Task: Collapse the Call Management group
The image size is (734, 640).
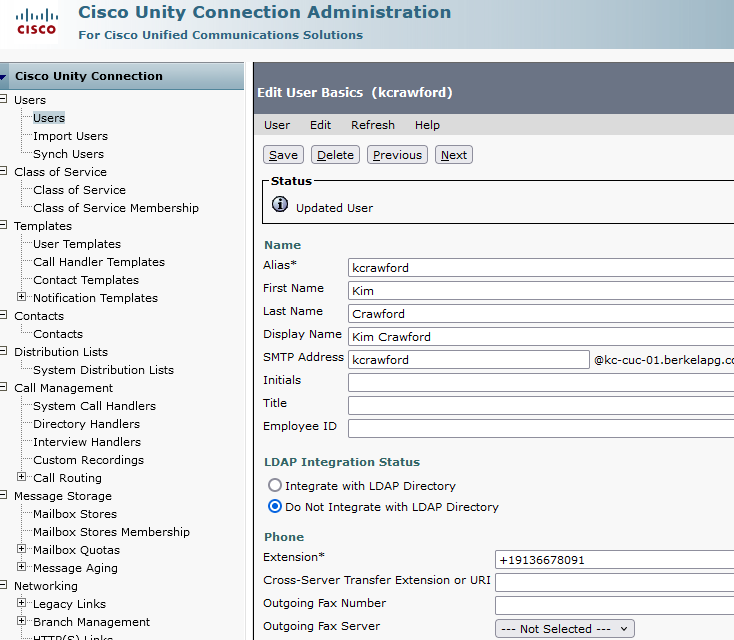Action: (x=3, y=387)
